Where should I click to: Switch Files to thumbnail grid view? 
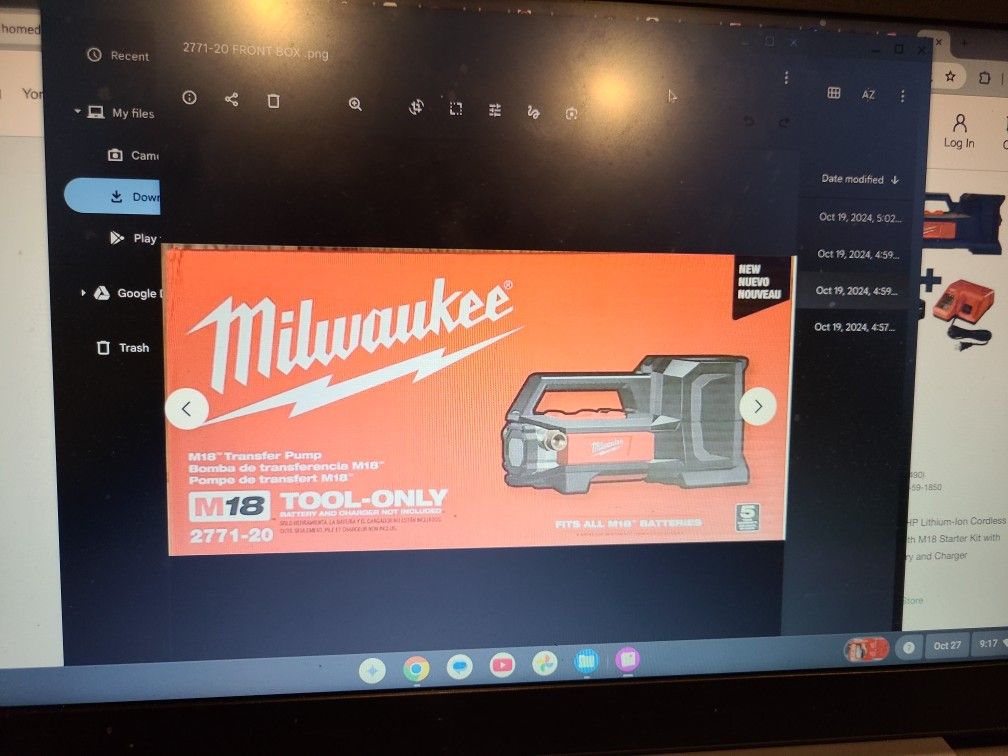[x=833, y=93]
